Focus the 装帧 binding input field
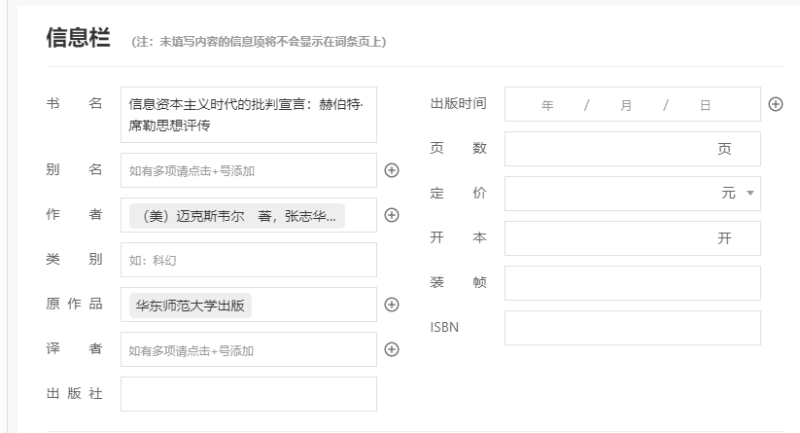 tap(632, 283)
